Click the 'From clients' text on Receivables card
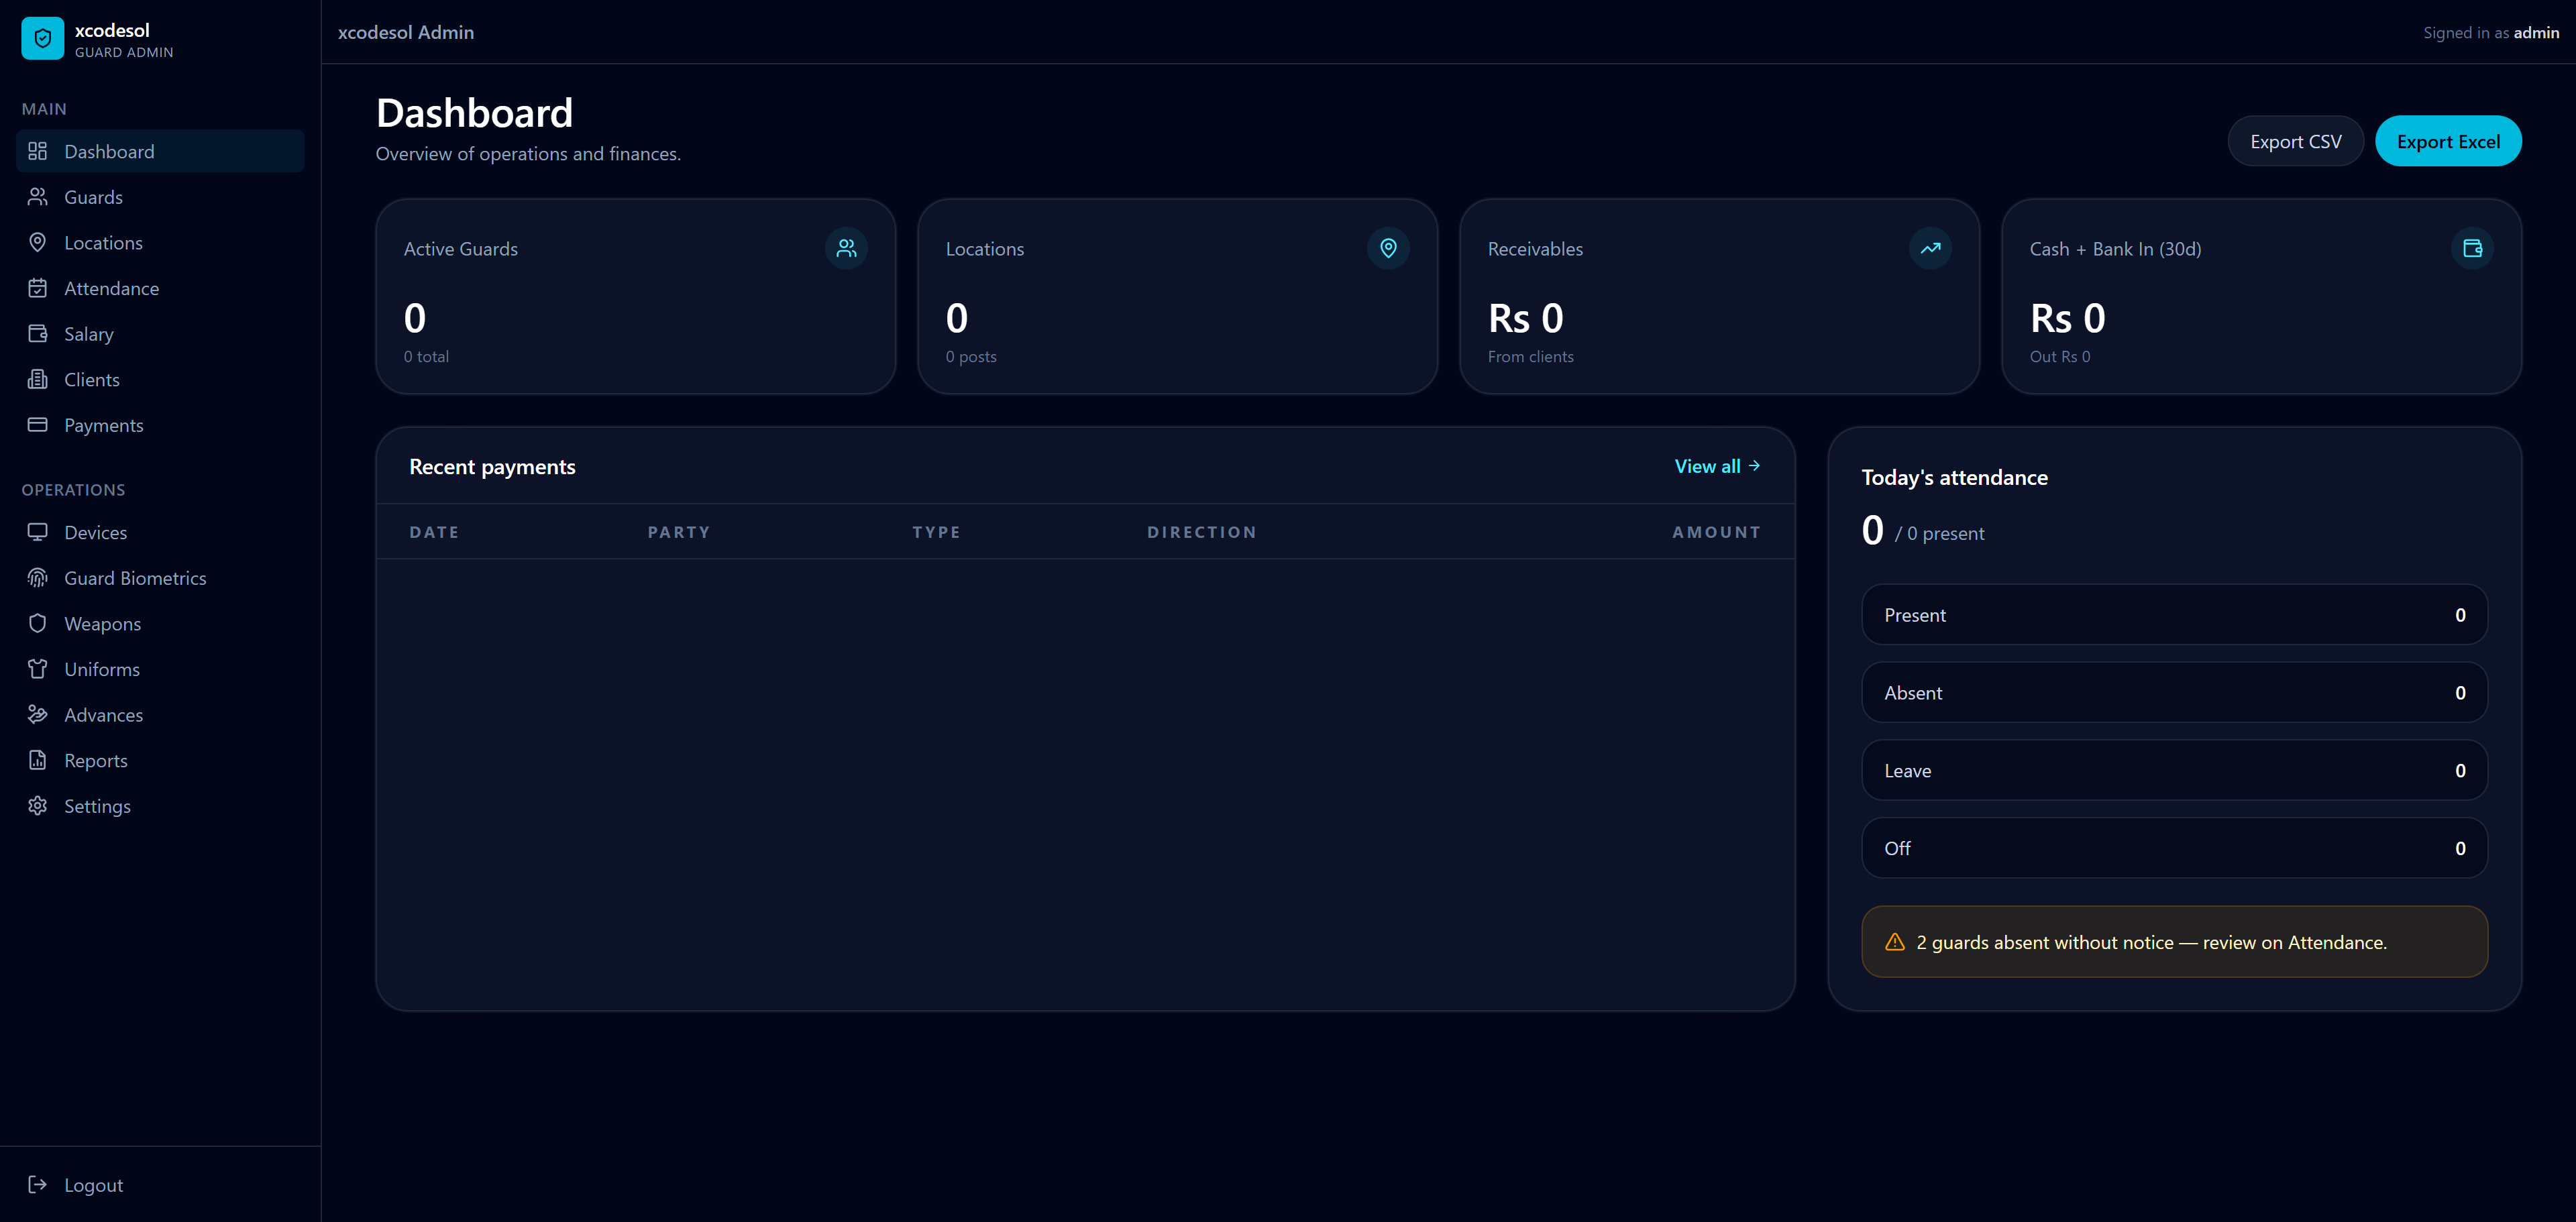Image resolution: width=2576 pixels, height=1222 pixels. (x=1530, y=357)
